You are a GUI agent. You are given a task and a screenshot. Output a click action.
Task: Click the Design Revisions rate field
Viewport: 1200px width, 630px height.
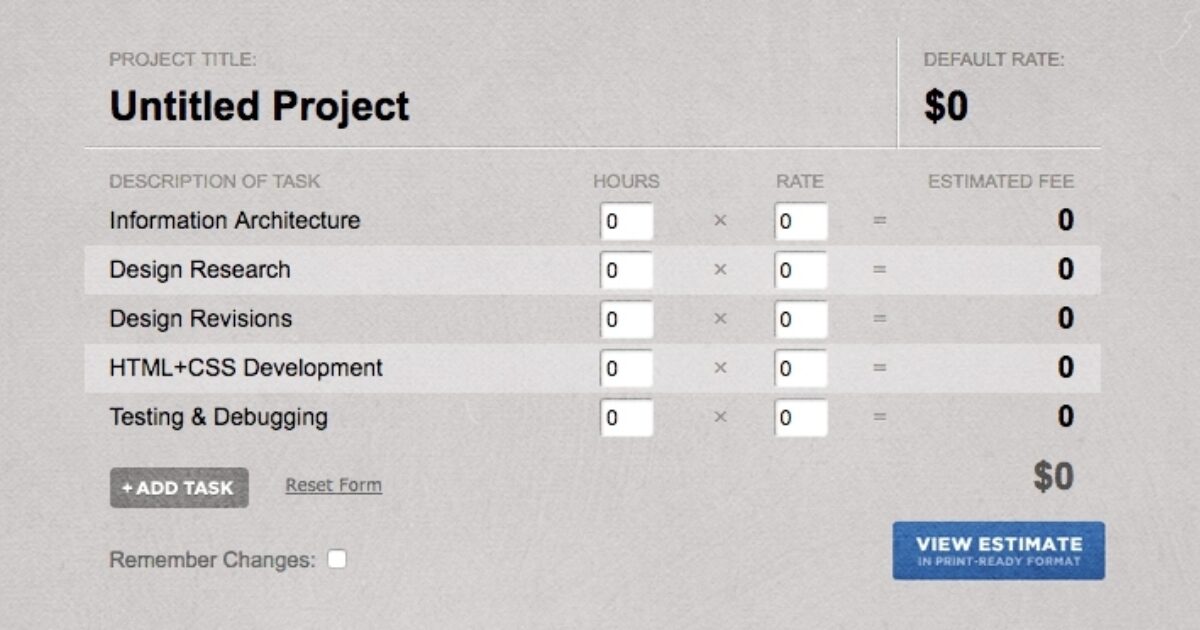click(801, 318)
